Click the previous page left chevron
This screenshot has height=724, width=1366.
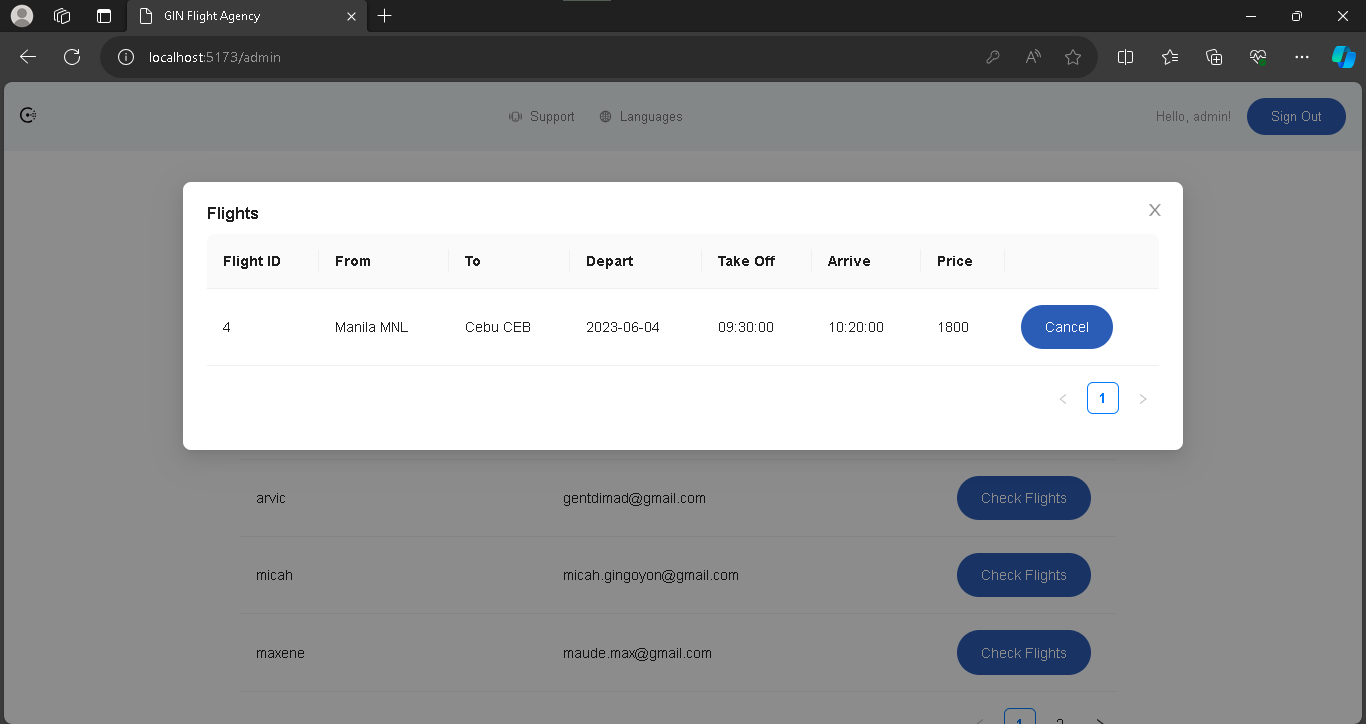point(1063,398)
